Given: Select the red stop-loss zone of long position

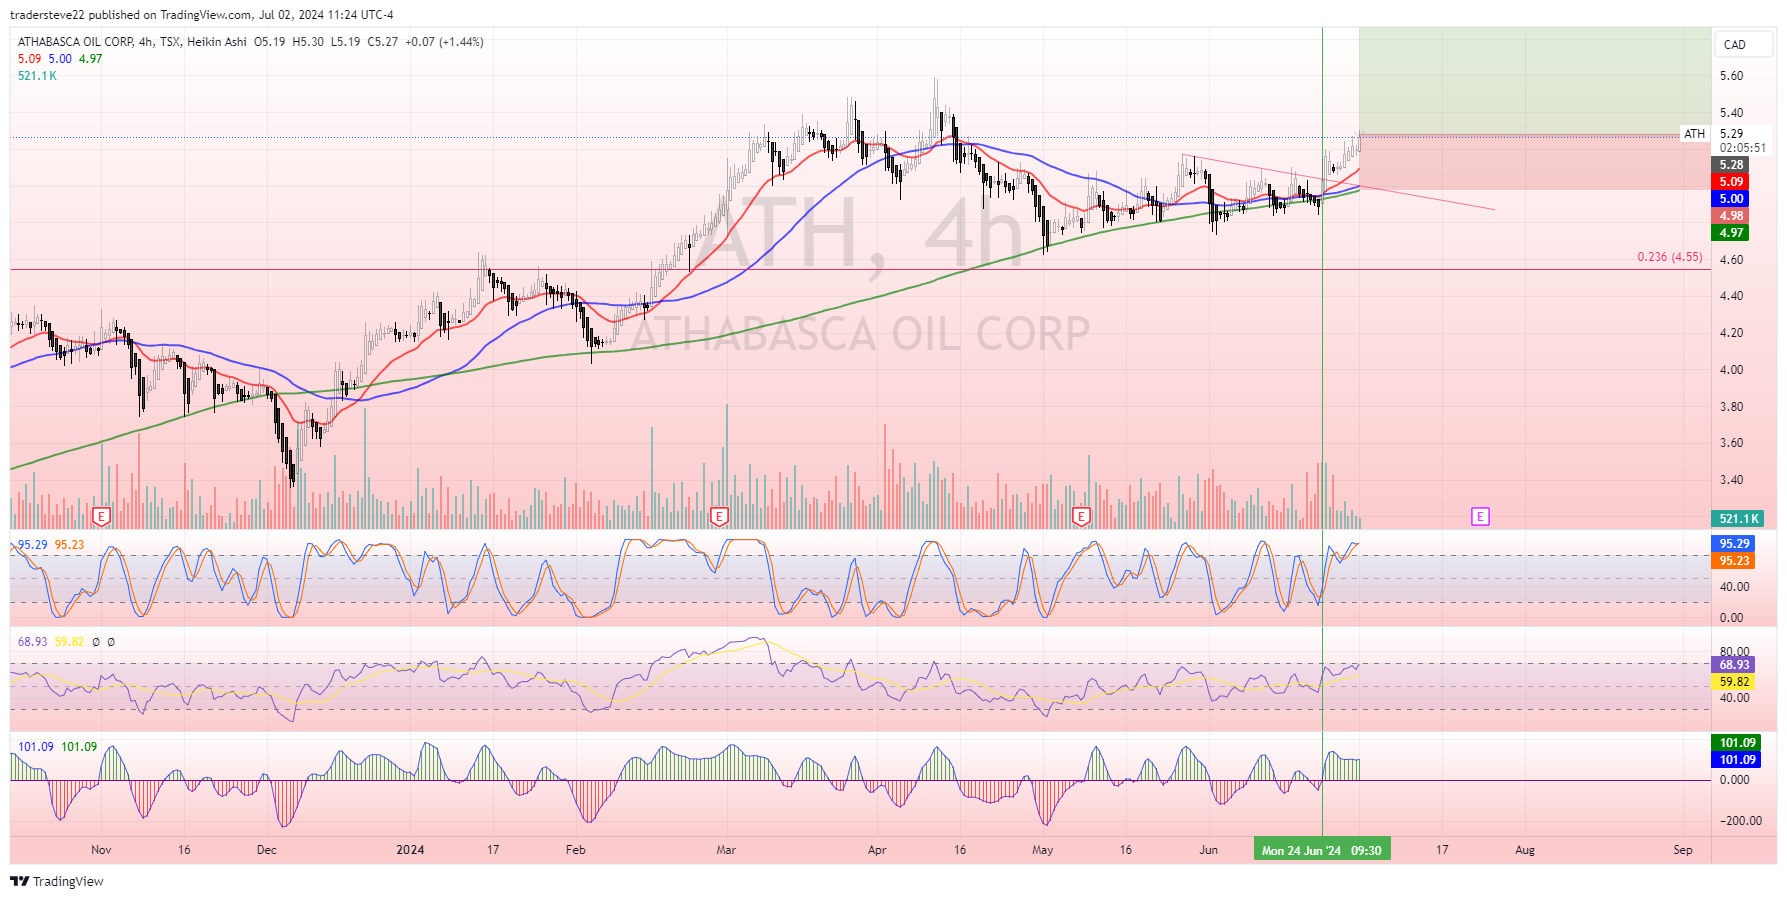Looking at the screenshot, I should (x=1534, y=162).
